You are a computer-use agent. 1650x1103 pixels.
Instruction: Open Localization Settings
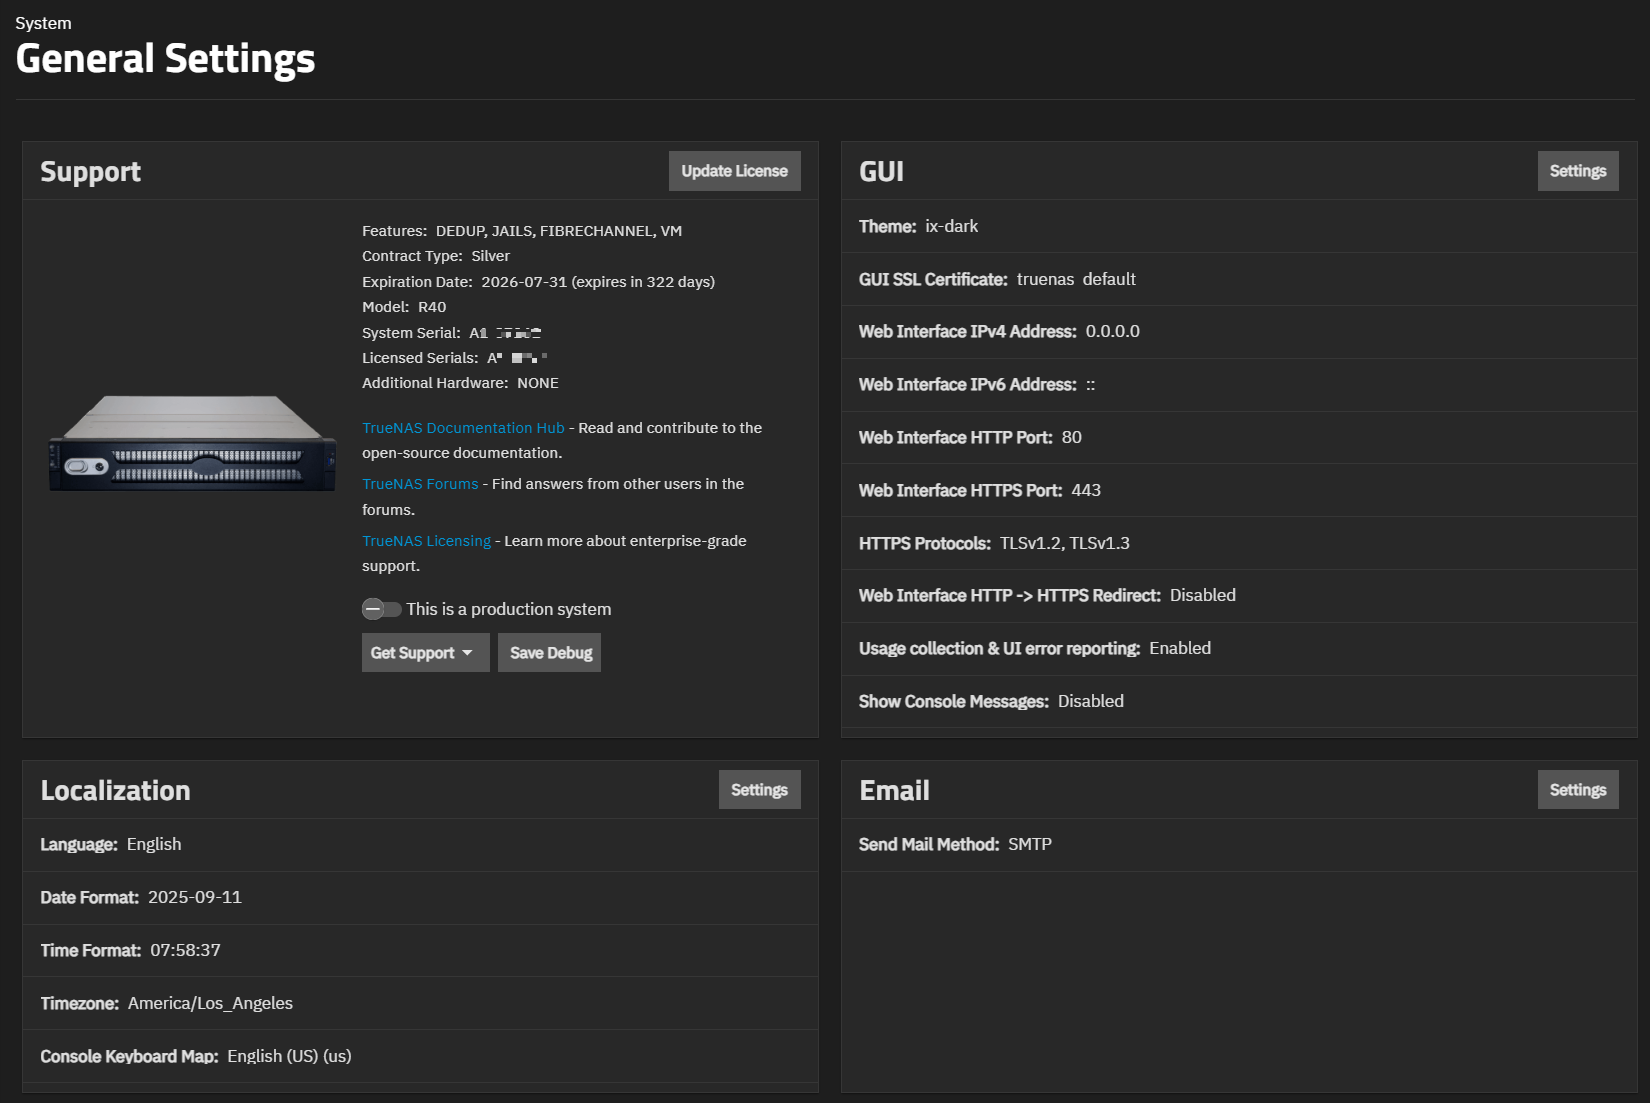click(759, 790)
